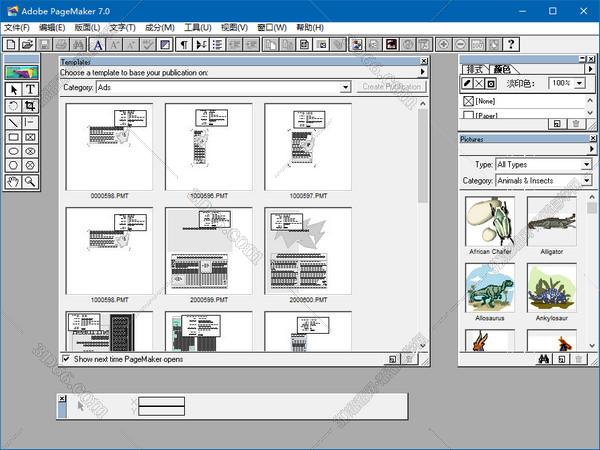Select the Pointer arrow tool
Viewport: 600px width, 450px height.
click(13, 89)
